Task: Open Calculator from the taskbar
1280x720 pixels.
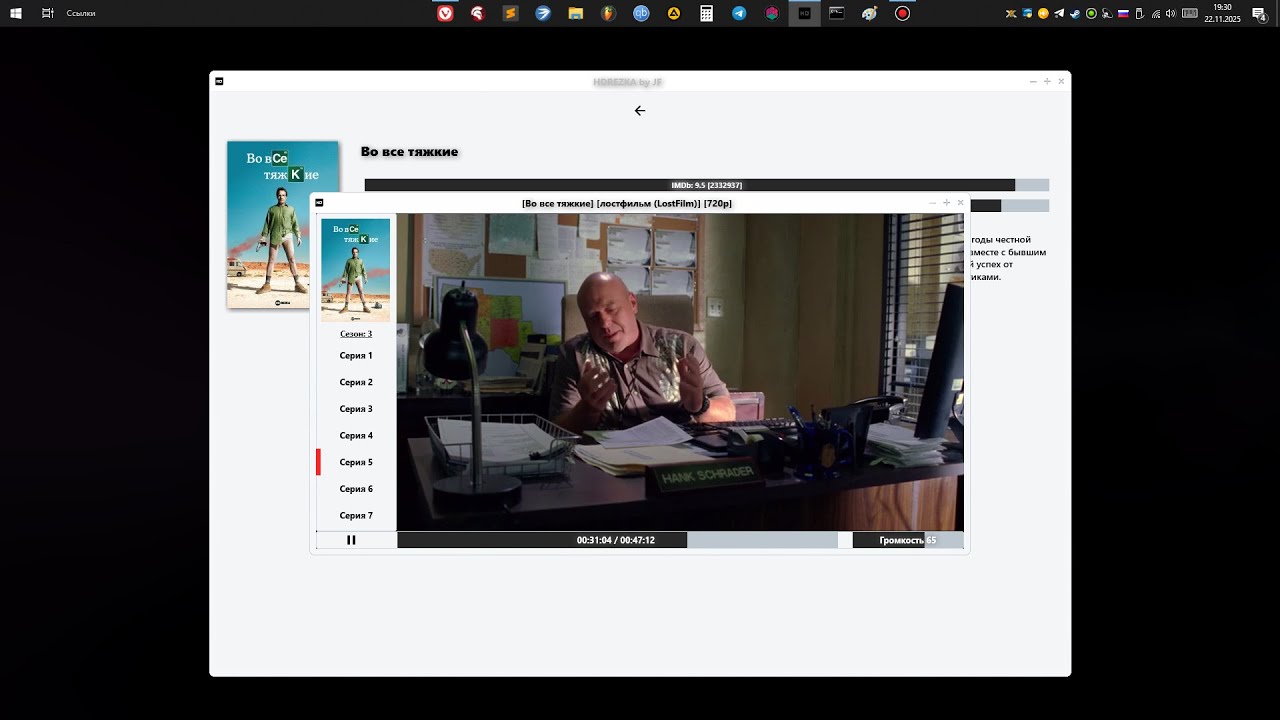Action: (x=706, y=13)
